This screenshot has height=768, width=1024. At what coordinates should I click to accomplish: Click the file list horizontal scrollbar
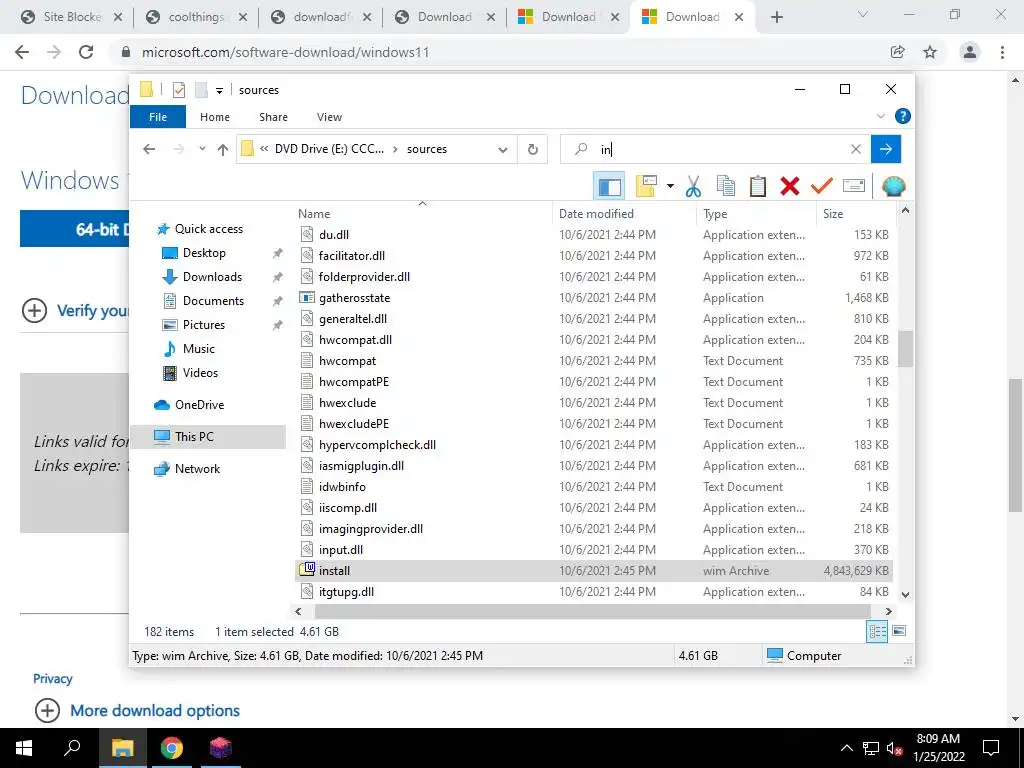(x=592, y=611)
